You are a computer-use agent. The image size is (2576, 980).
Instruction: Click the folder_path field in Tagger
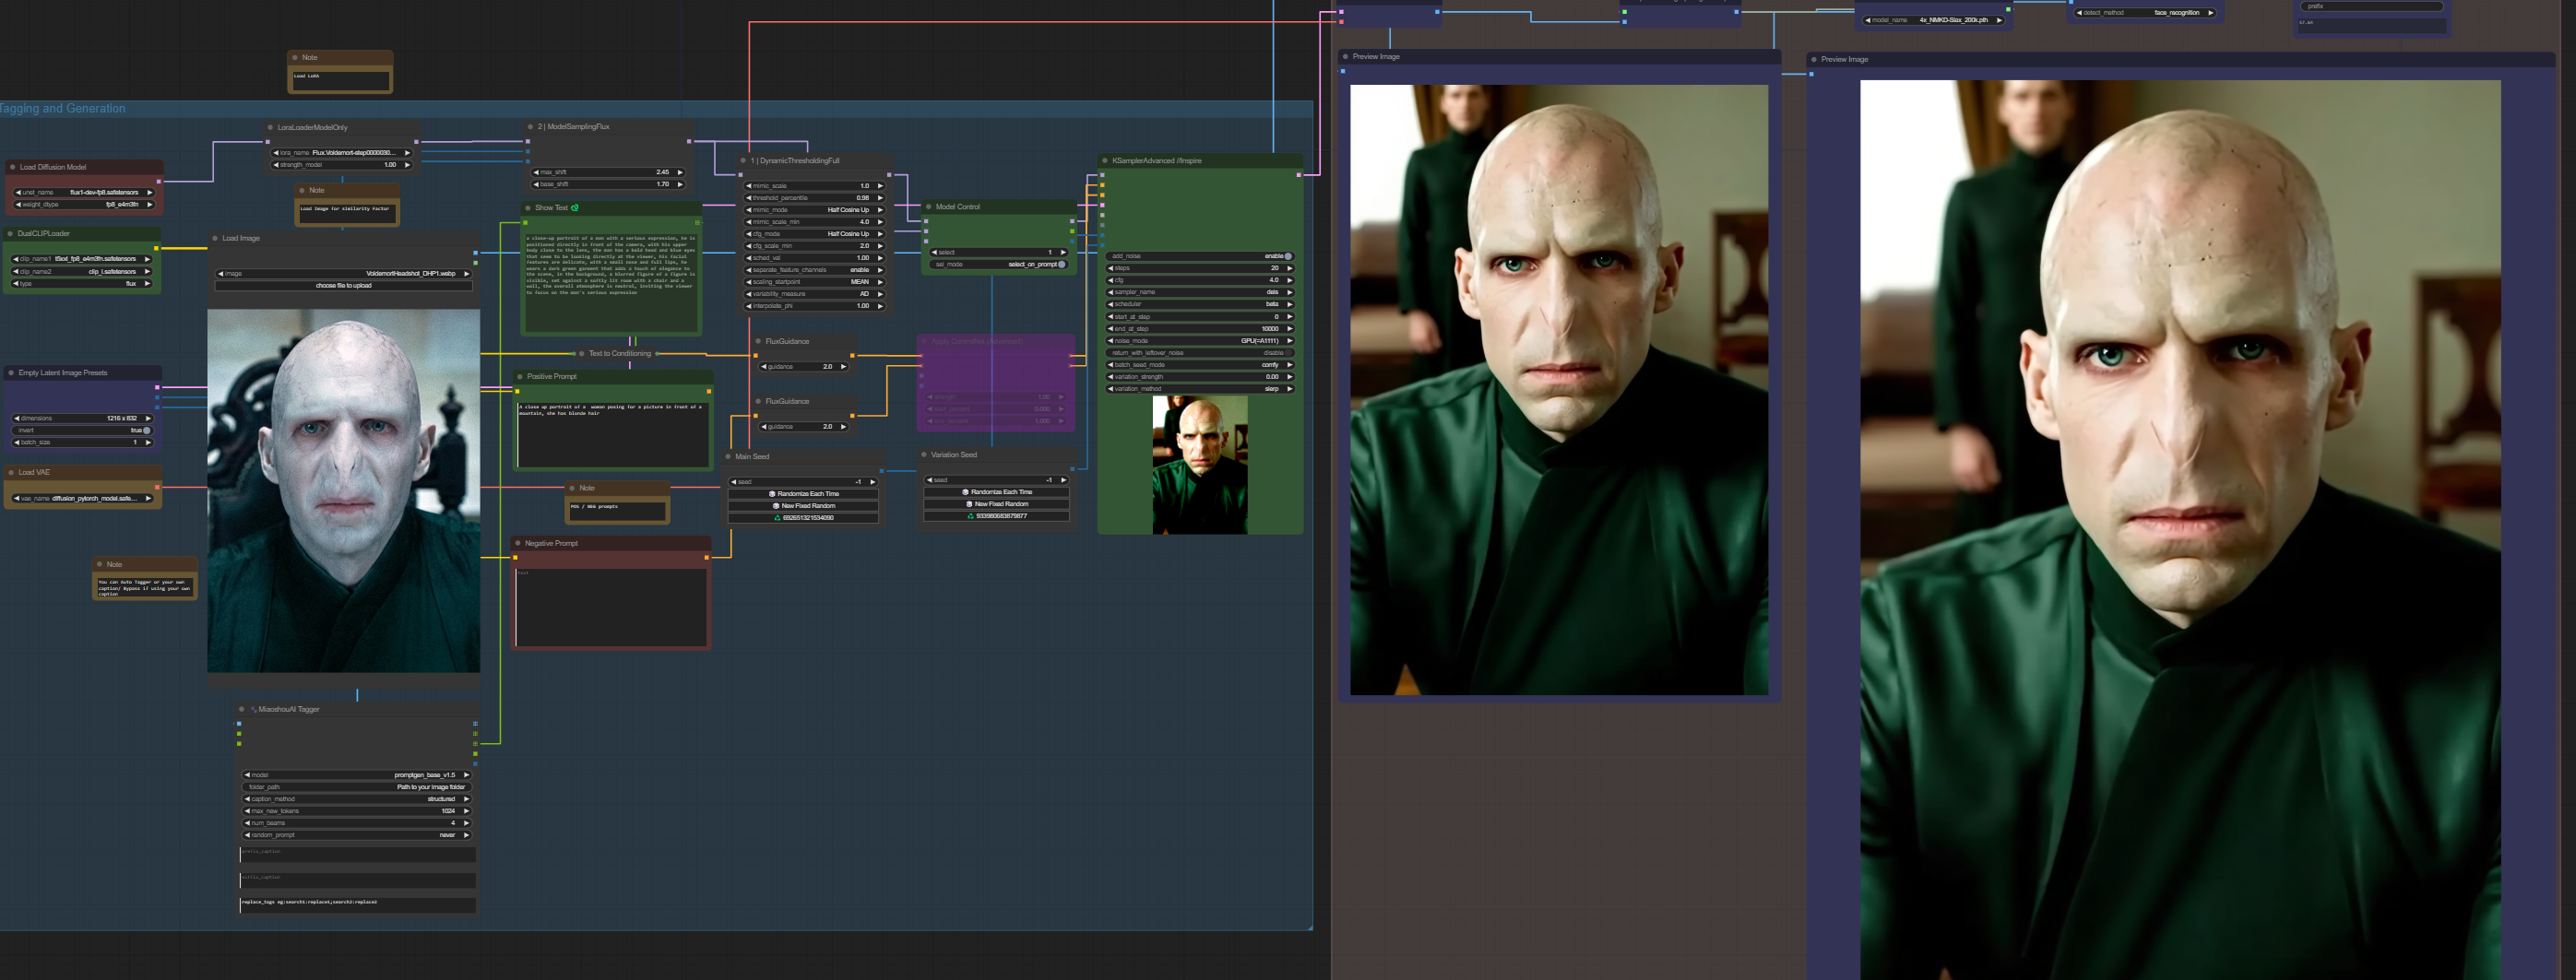[357, 787]
